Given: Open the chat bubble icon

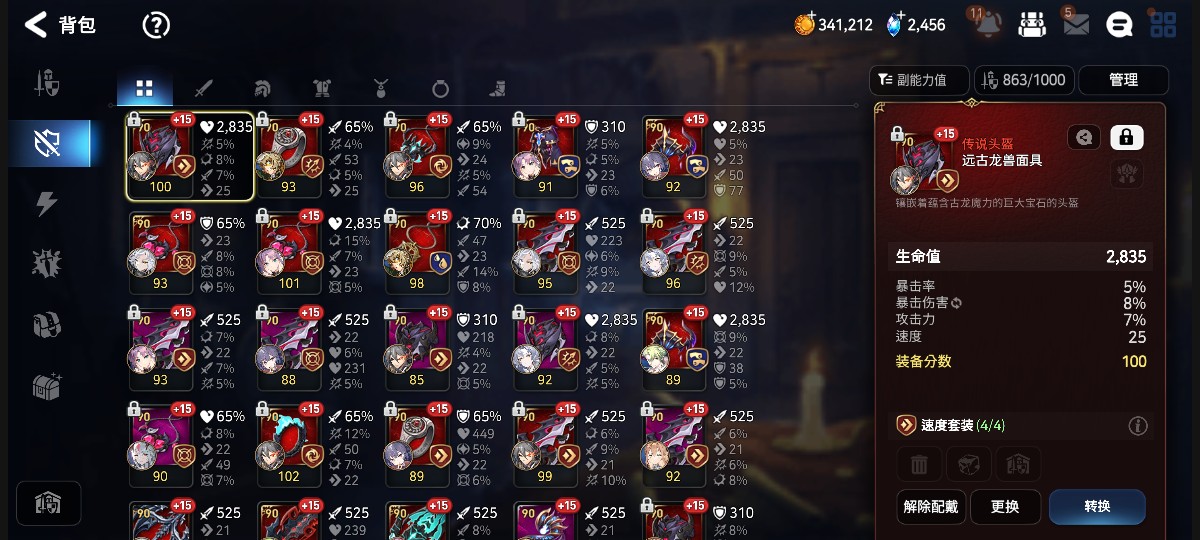Looking at the screenshot, I should point(1120,25).
